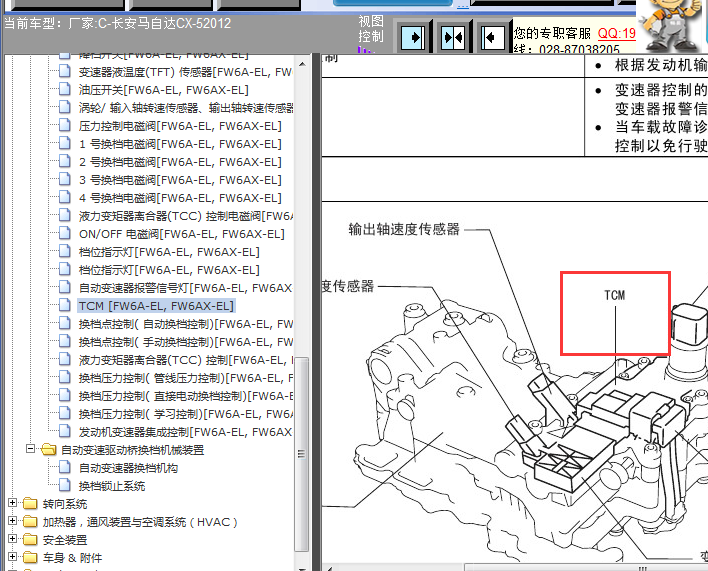Viewport: 708px width, 571px height.
Task: Click the folder icon of 自动变速驱动桥换档机械装置
Action: pos(49,449)
